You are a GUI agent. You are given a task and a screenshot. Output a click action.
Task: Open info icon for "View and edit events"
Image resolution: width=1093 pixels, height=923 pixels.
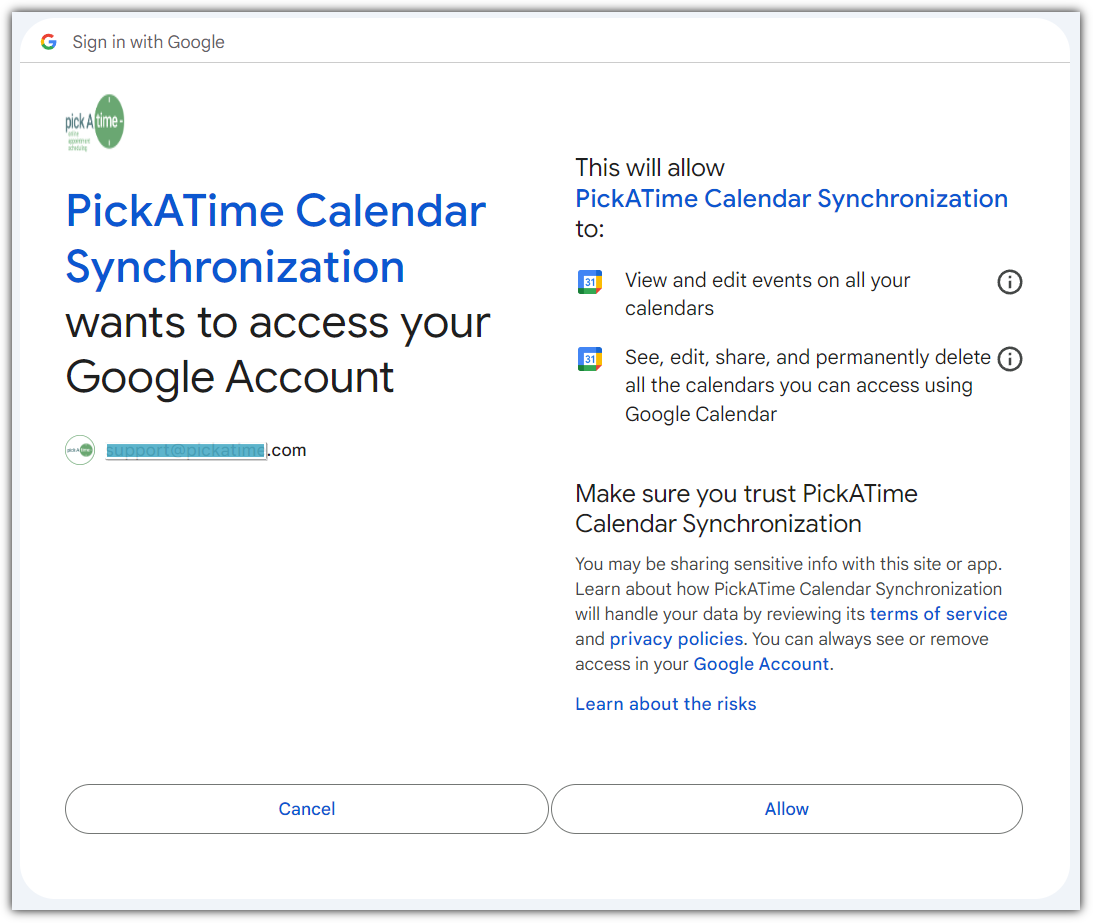click(1010, 282)
